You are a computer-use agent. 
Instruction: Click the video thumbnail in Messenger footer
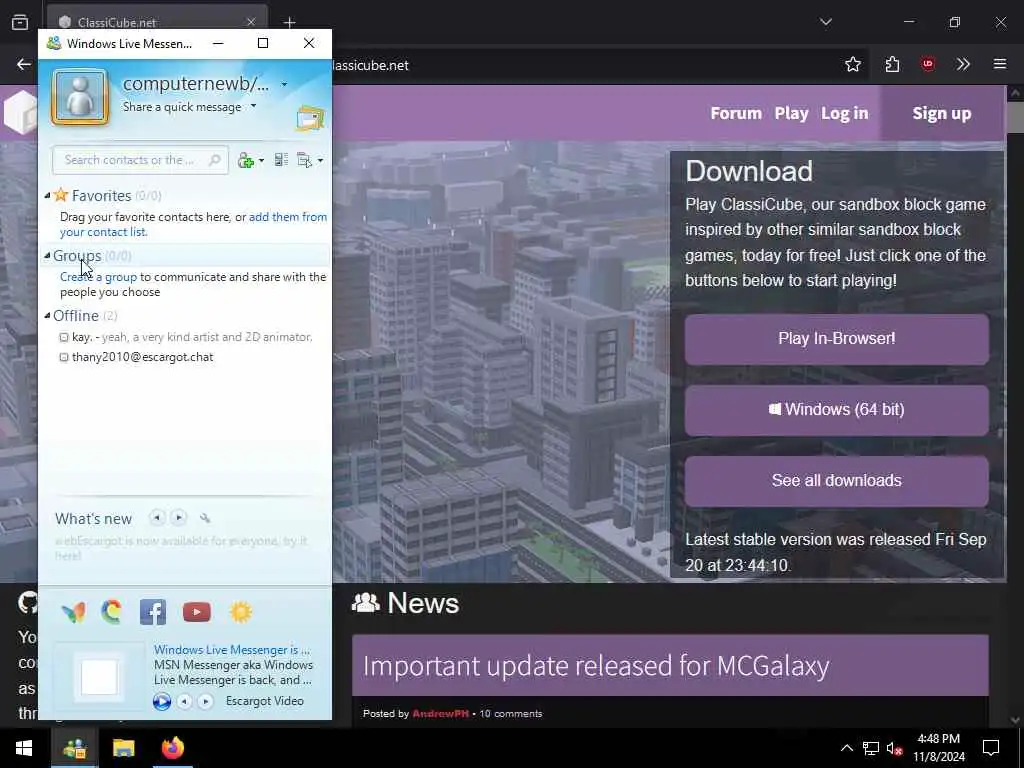tap(99, 677)
